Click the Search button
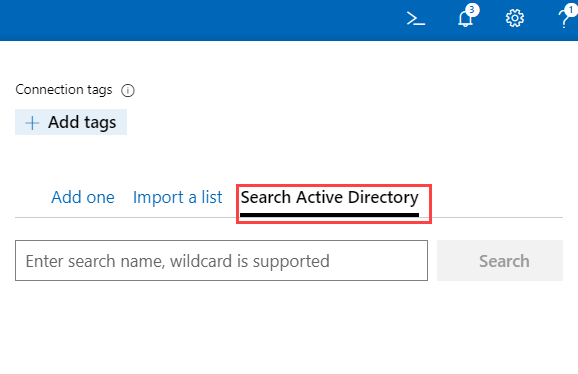Screen dimensions: 578x374 (500, 261)
